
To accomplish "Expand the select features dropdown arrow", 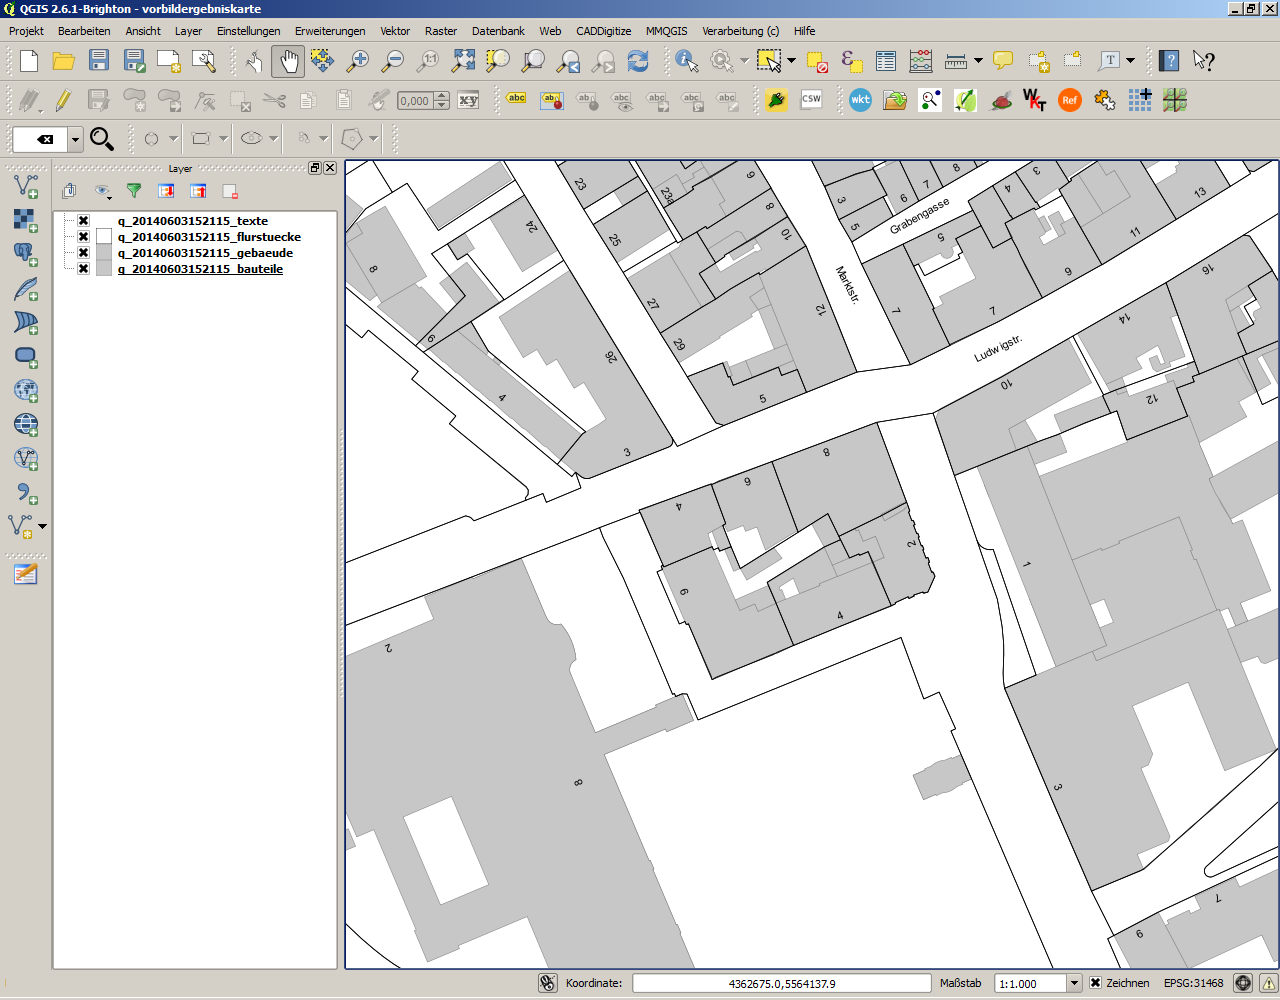I will [791, 61].
